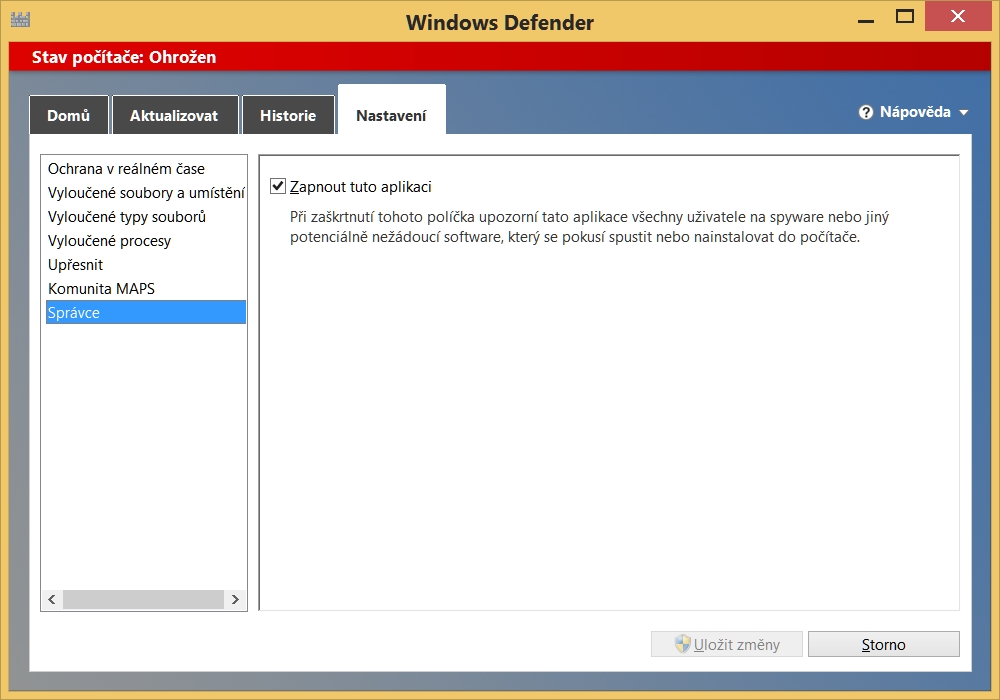Uncheck the Zapnout tuto aplikaci checkbox

pos(278,186)
